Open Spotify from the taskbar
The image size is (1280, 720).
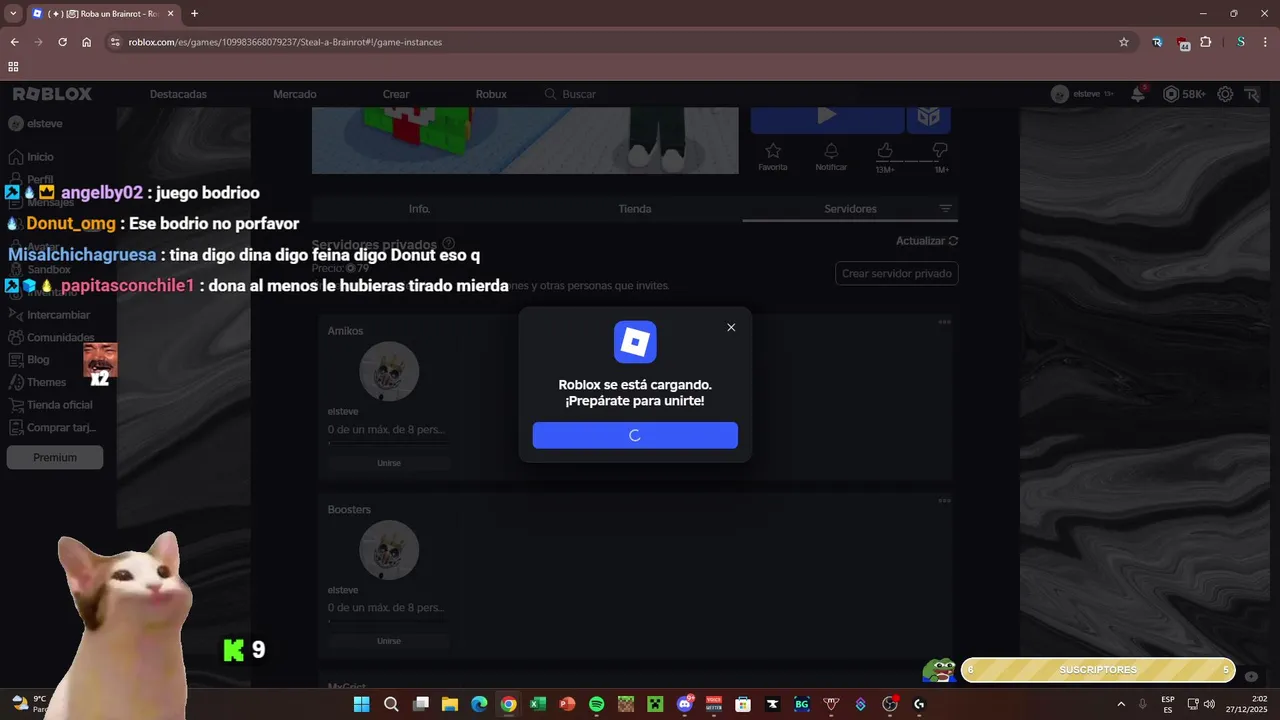click(596, 704)
